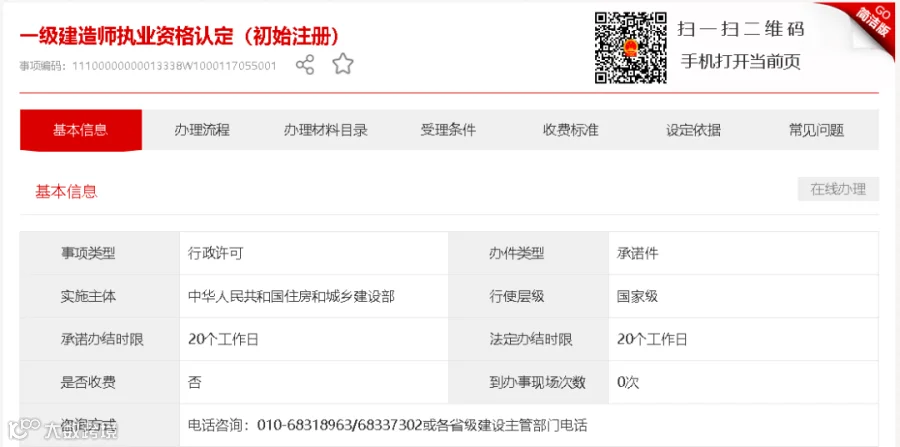900x447 pixels.
Task: Click the 行政许可 value cell
Action: (x=313, y=253)
